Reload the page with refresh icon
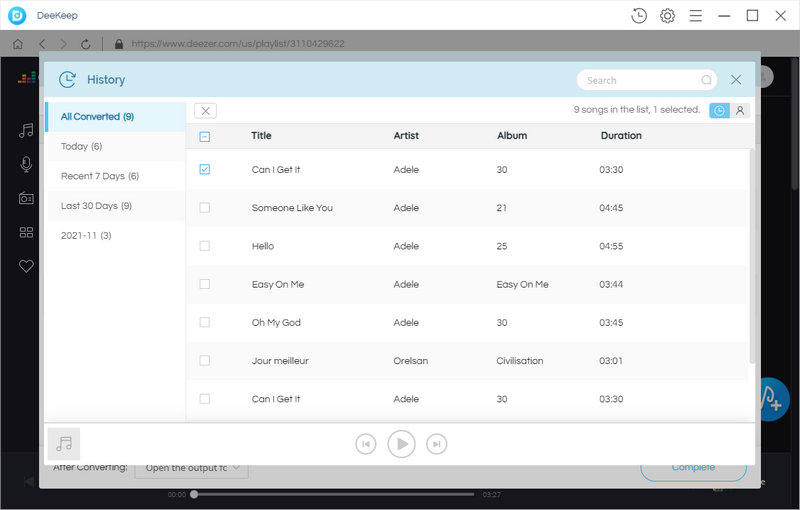 pos(86,44)
